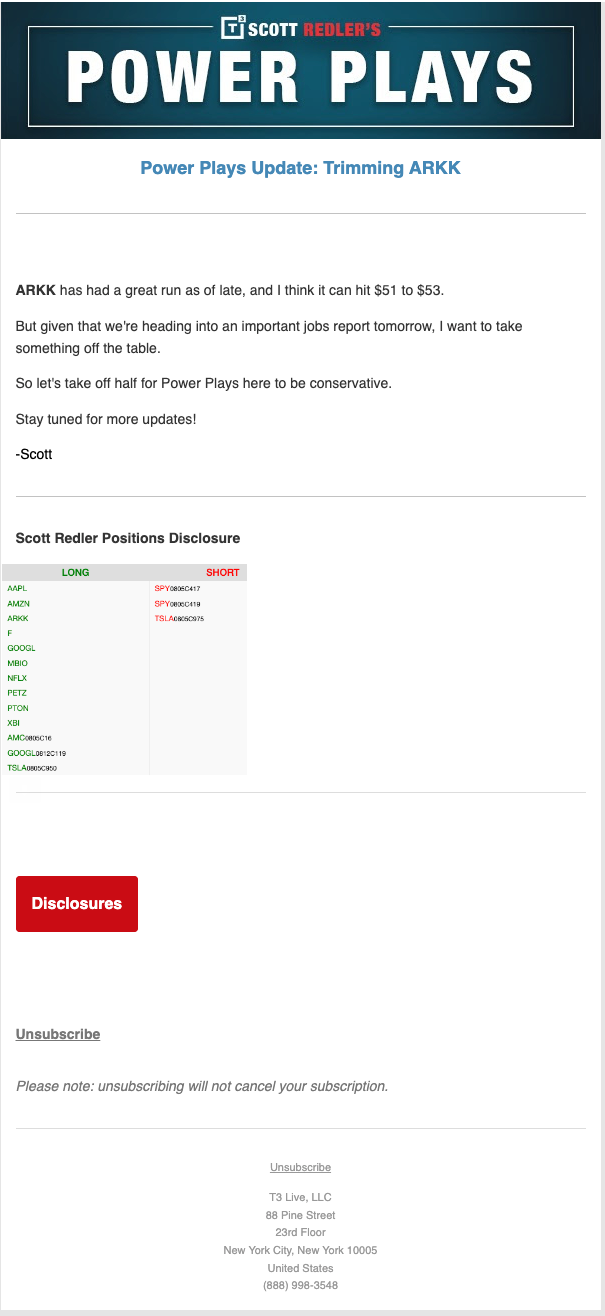
Task: Click the small footer Unsubscribe link
Action: pyautogui.click(x=300, y=1167)
